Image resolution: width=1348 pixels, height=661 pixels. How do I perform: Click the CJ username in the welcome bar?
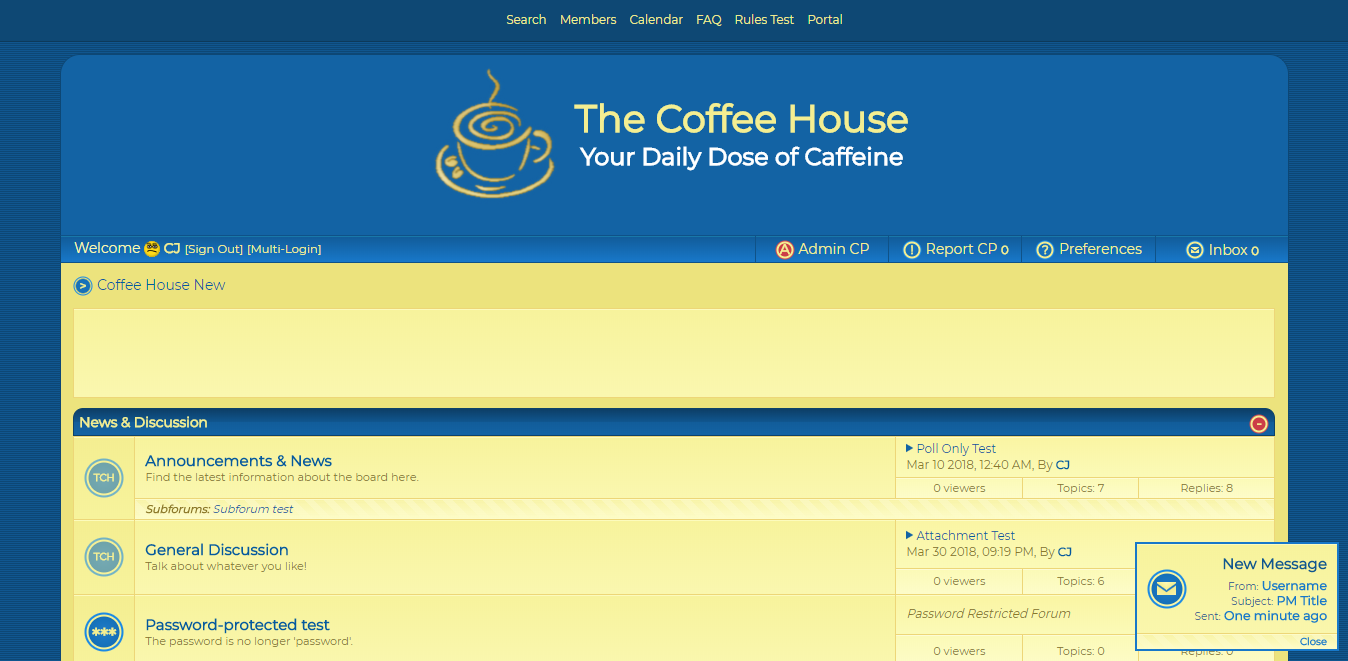(172, 249)
